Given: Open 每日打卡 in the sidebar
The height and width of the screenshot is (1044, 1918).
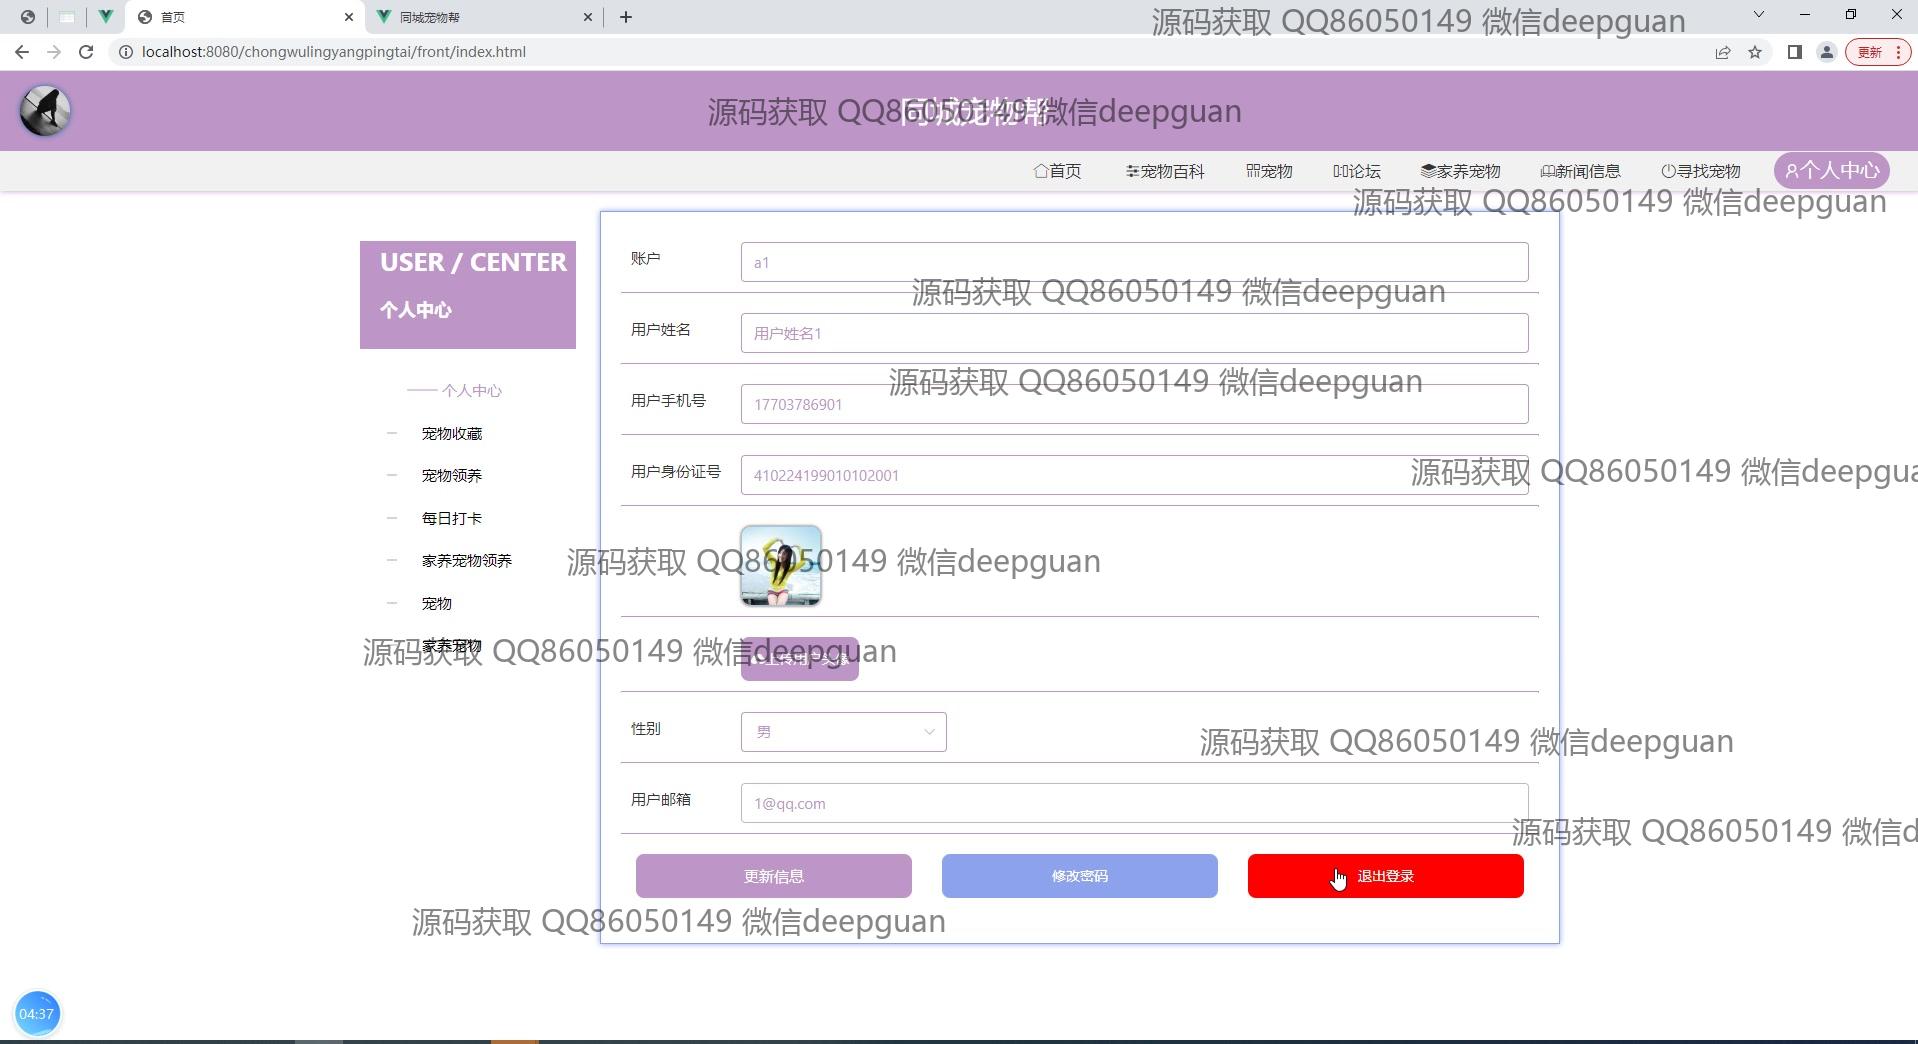Looking at the screenshot, I should [452, 519].
